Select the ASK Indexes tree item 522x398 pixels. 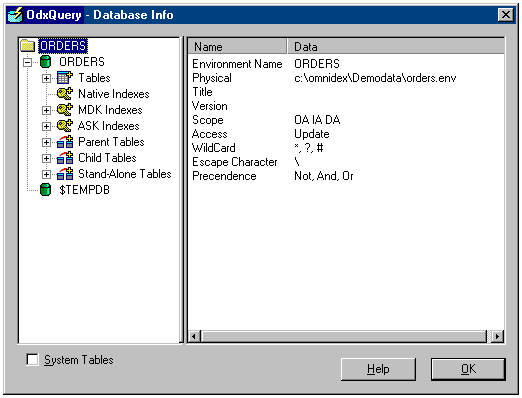click(x=108, y=126)
